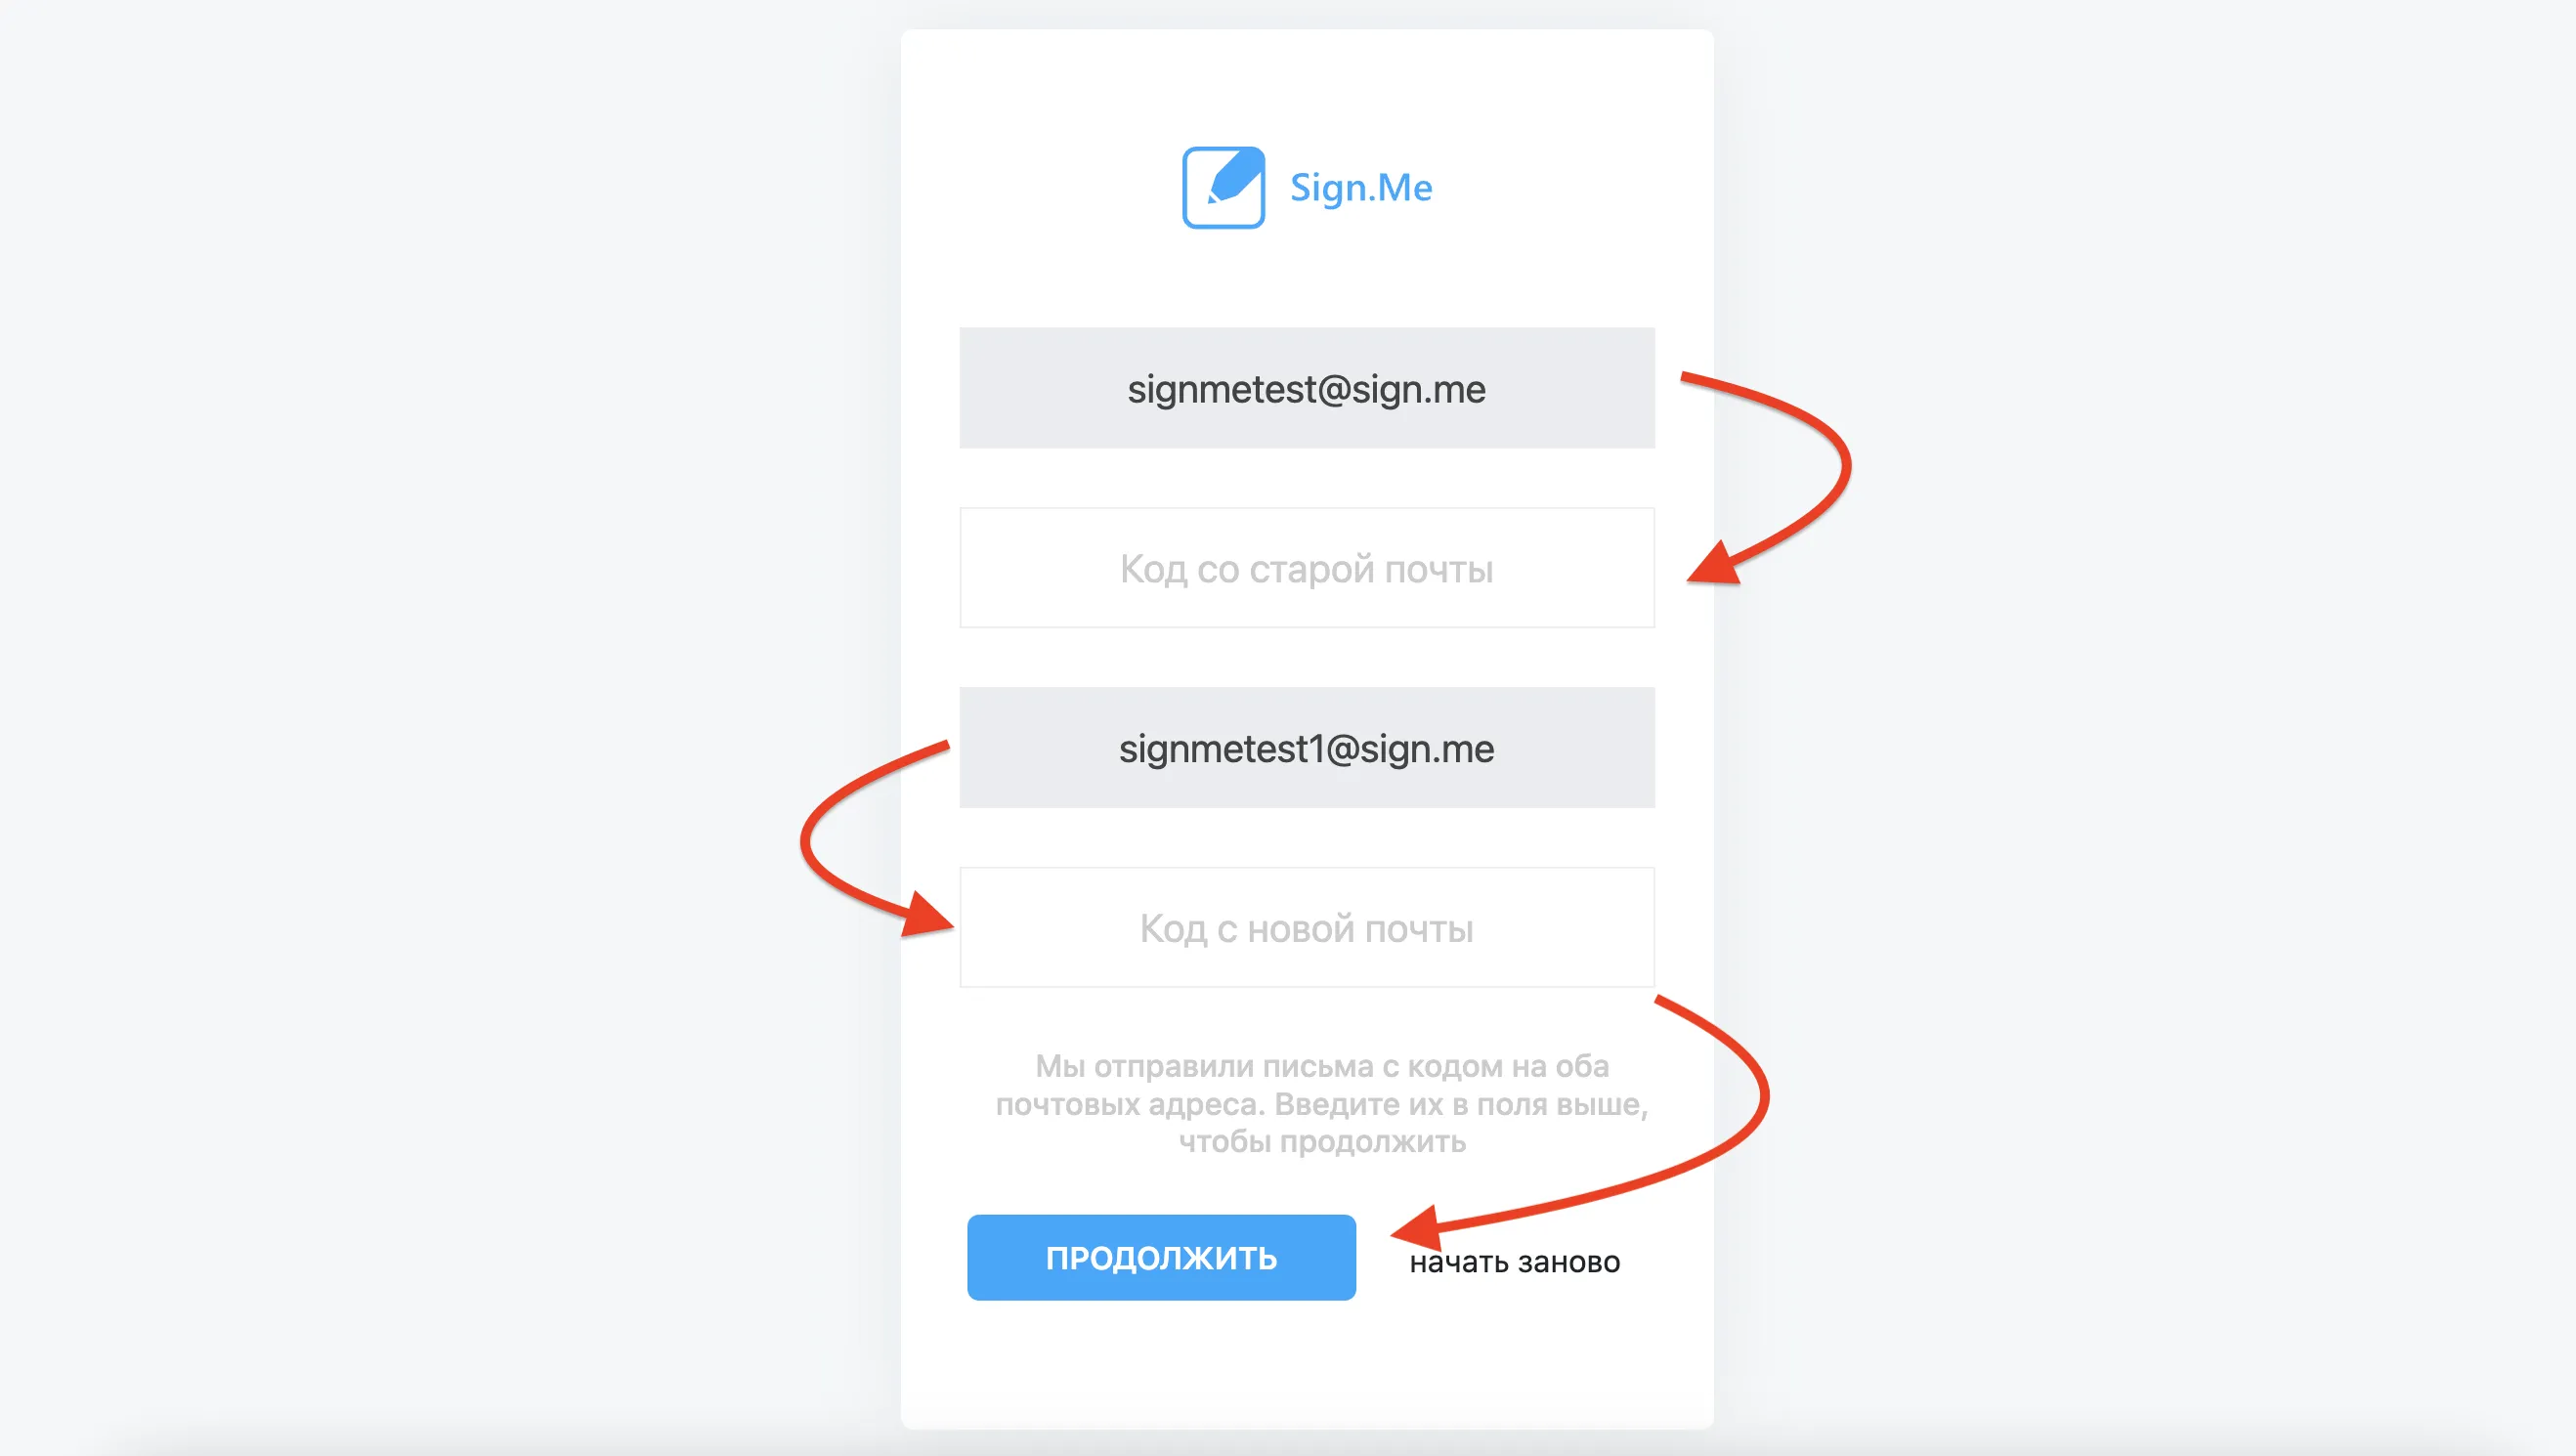
Task: Click the signmetest@sign.me email field
Action: 1307,388
